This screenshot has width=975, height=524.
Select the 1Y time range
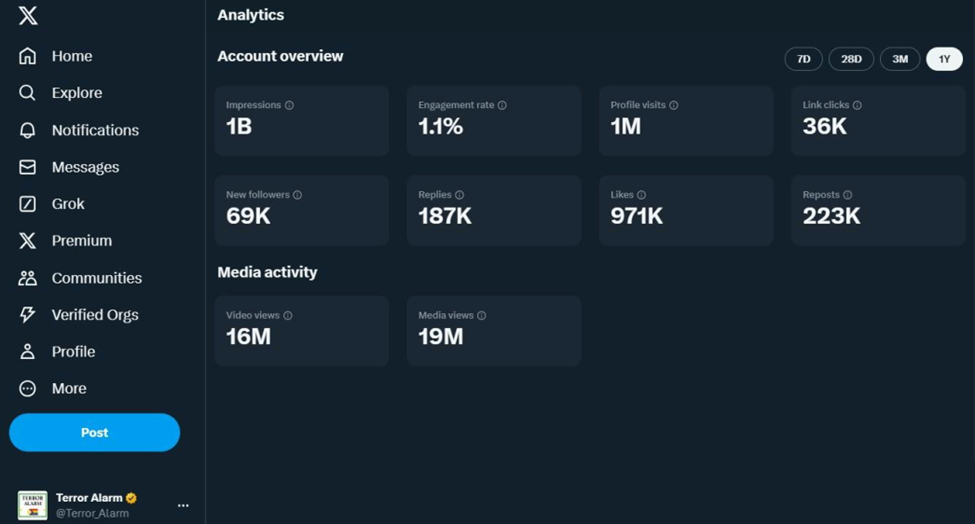click(944, 59)
